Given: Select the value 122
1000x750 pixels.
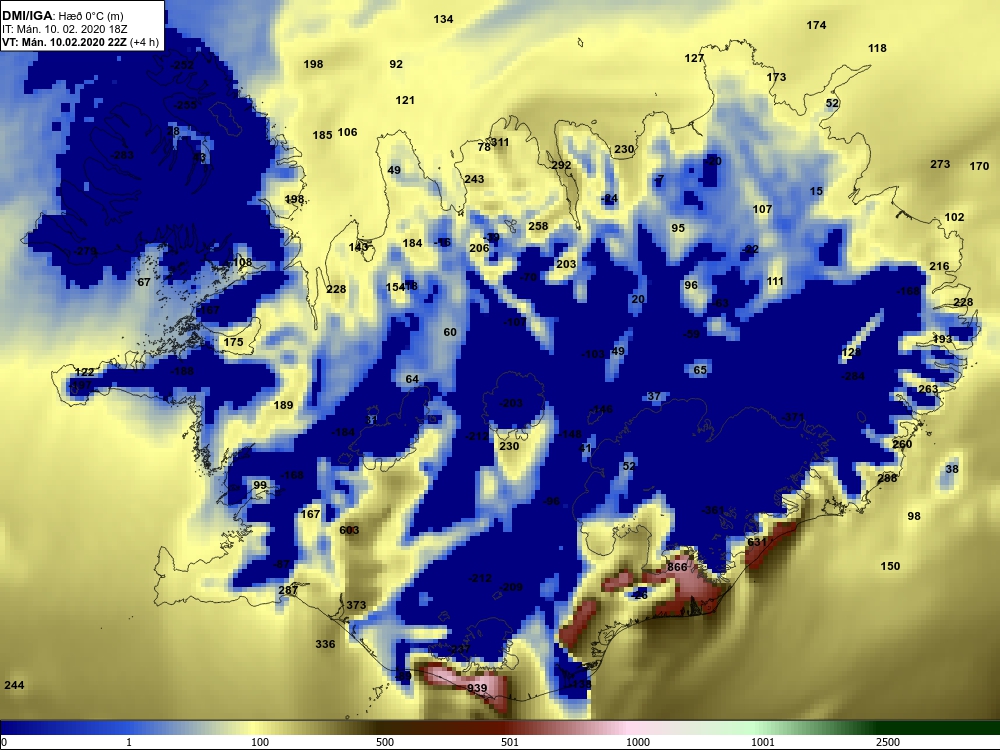Looking at the screenshot, I should click(x=84, y=372).
